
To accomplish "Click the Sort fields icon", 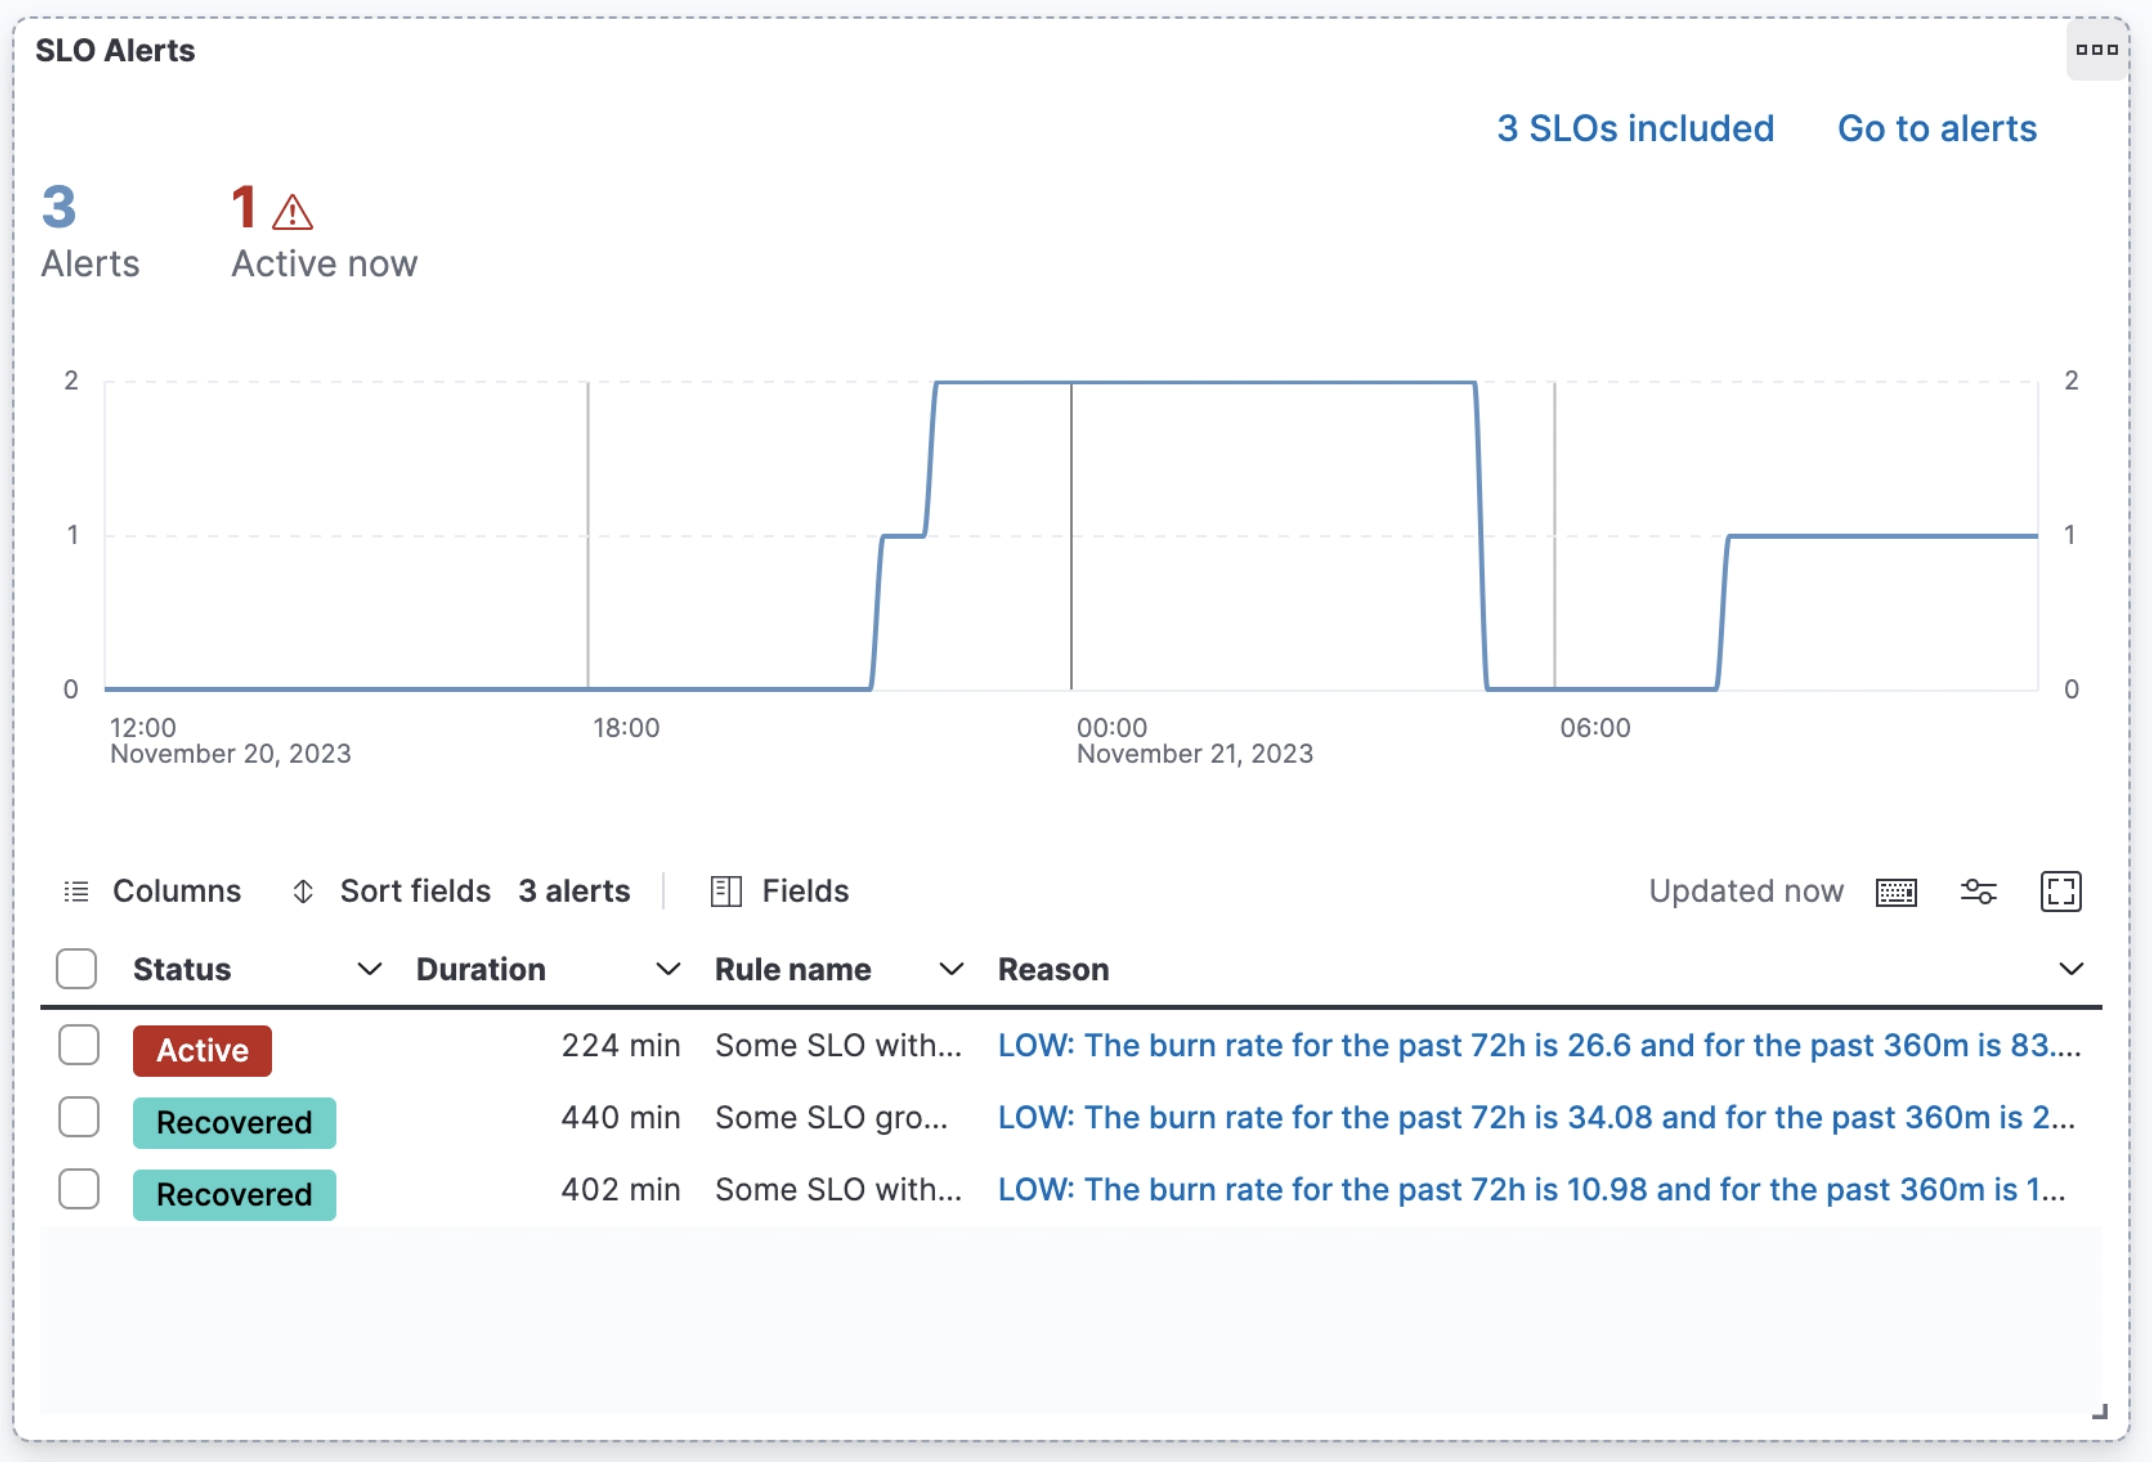I will (x=303, y=891).
